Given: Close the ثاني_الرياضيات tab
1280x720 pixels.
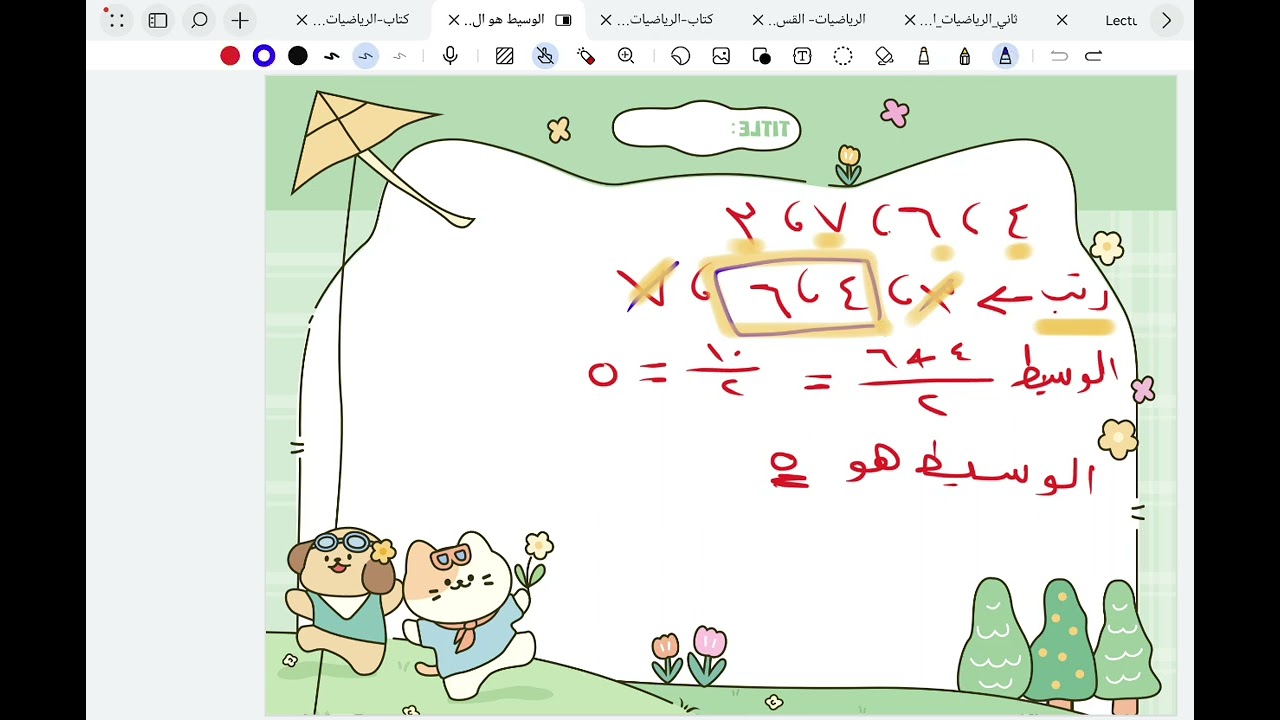Looking at the screenshot, I should [x=910, y=20].
